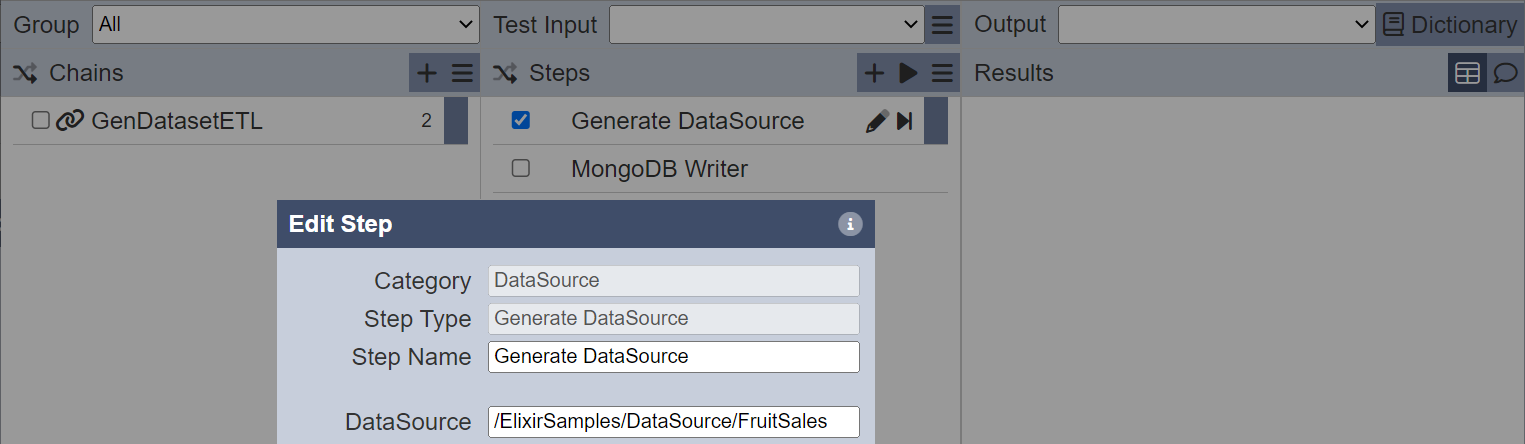Screen dimensions: 1525x444
Task: Run to Generate DataSource step skip icon
Action: pos(905,121)
